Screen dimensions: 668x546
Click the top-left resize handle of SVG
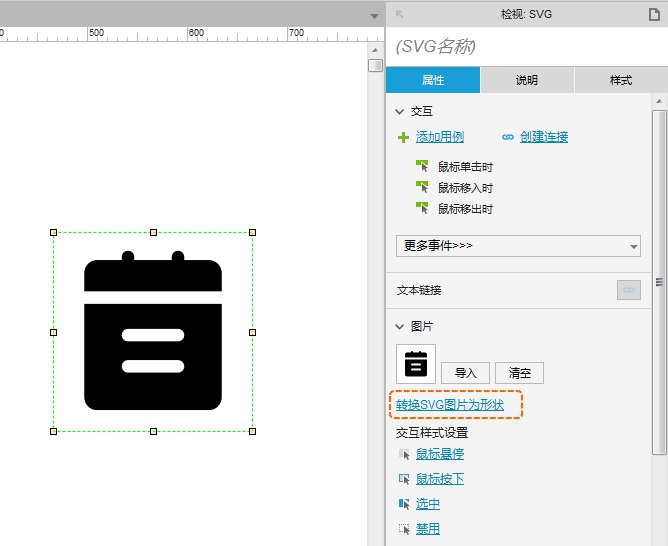53,232
